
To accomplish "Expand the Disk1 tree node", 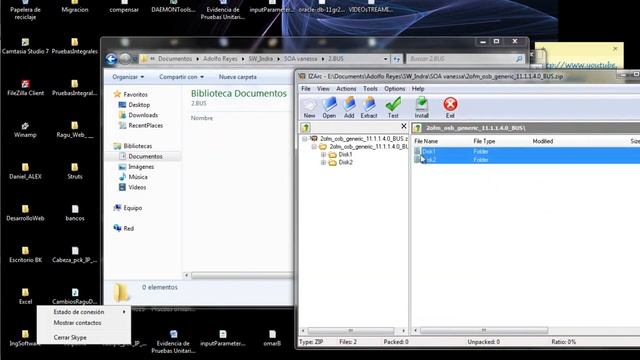I will coord(323,155).
